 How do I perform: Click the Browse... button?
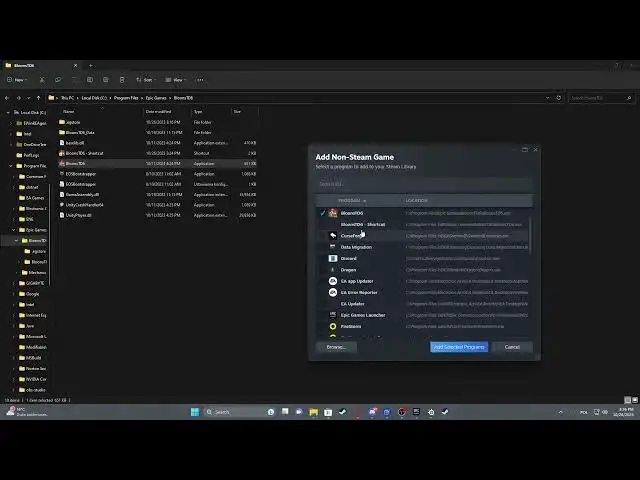click(336, 347)
